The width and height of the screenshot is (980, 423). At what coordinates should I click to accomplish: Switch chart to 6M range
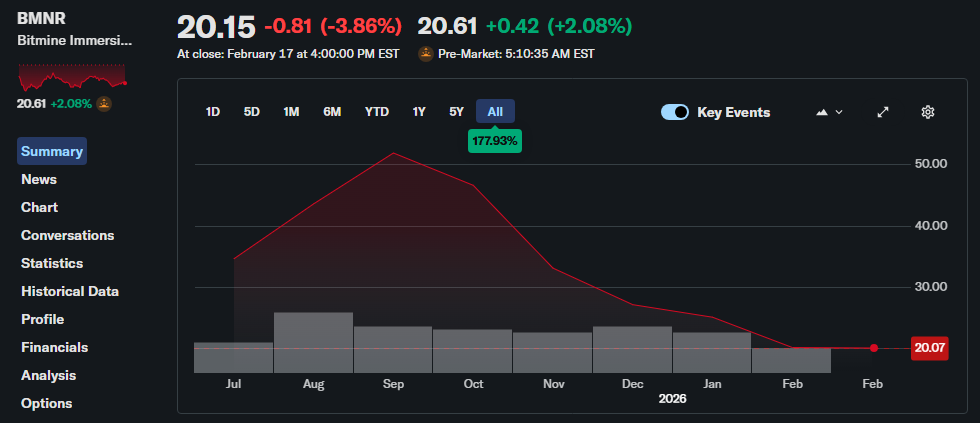pos(332,112)
